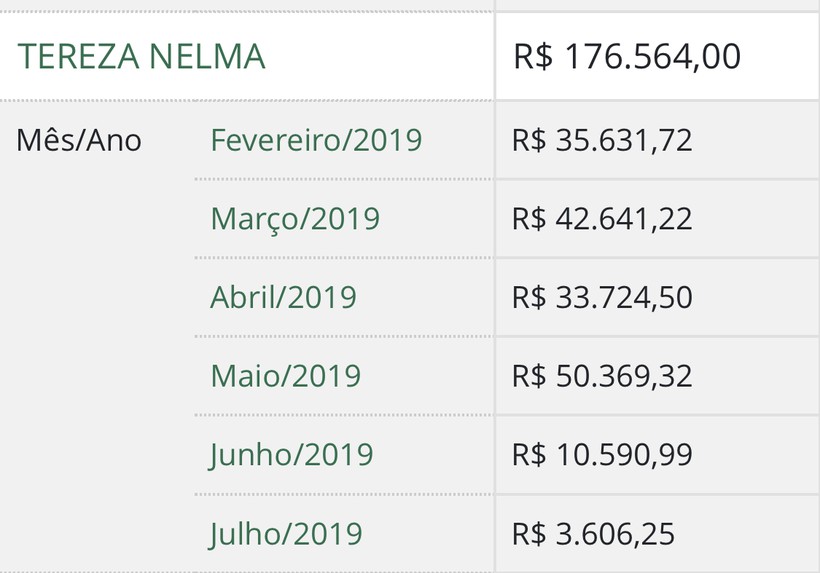
Task: Click white space right of TEREZA NELMA name
Action: click(379, 56)
